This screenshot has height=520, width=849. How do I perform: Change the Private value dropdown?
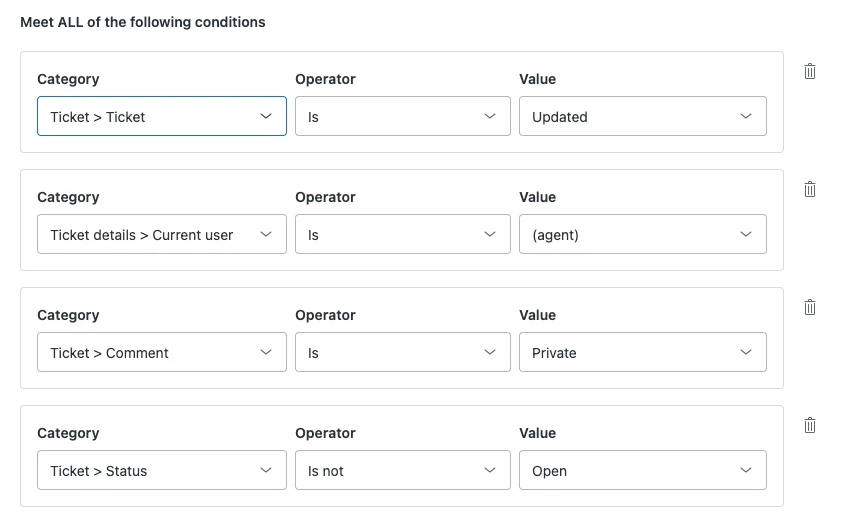(x=642, y=352)
